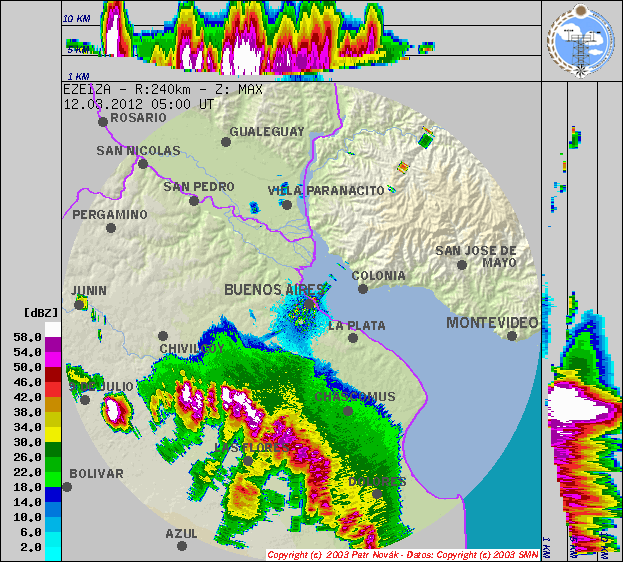Select the San Nicolas city marker

point(143,164)
